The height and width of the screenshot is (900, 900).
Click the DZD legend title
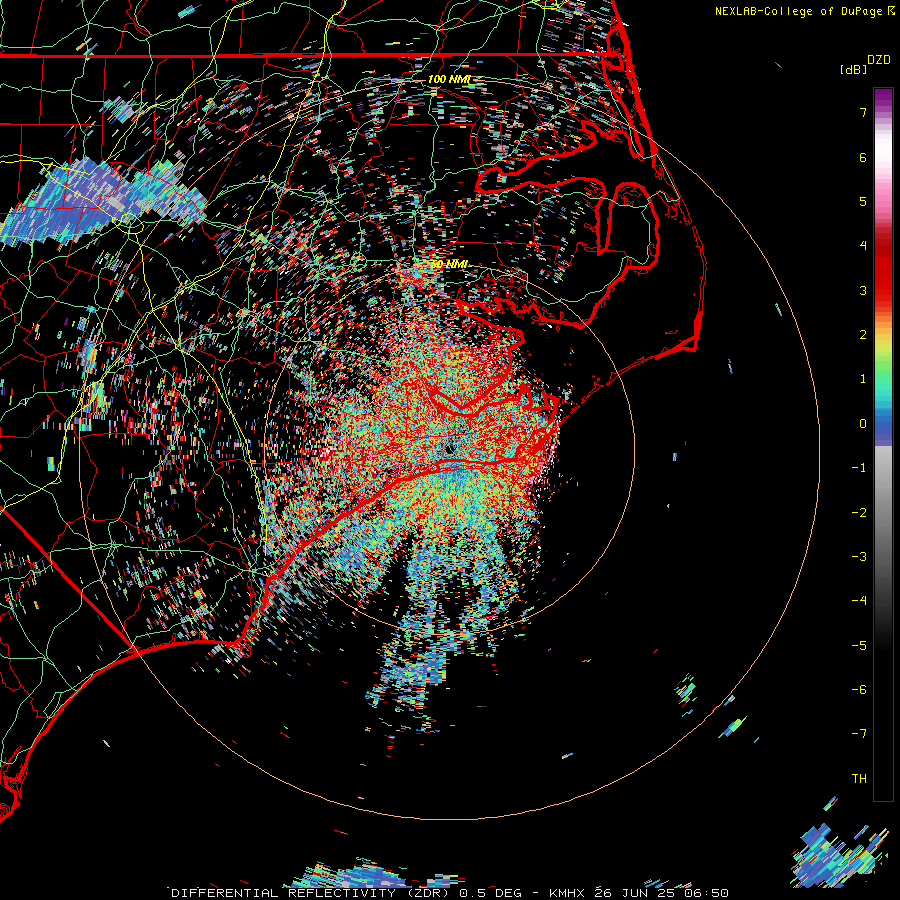(x=879, y=60)
